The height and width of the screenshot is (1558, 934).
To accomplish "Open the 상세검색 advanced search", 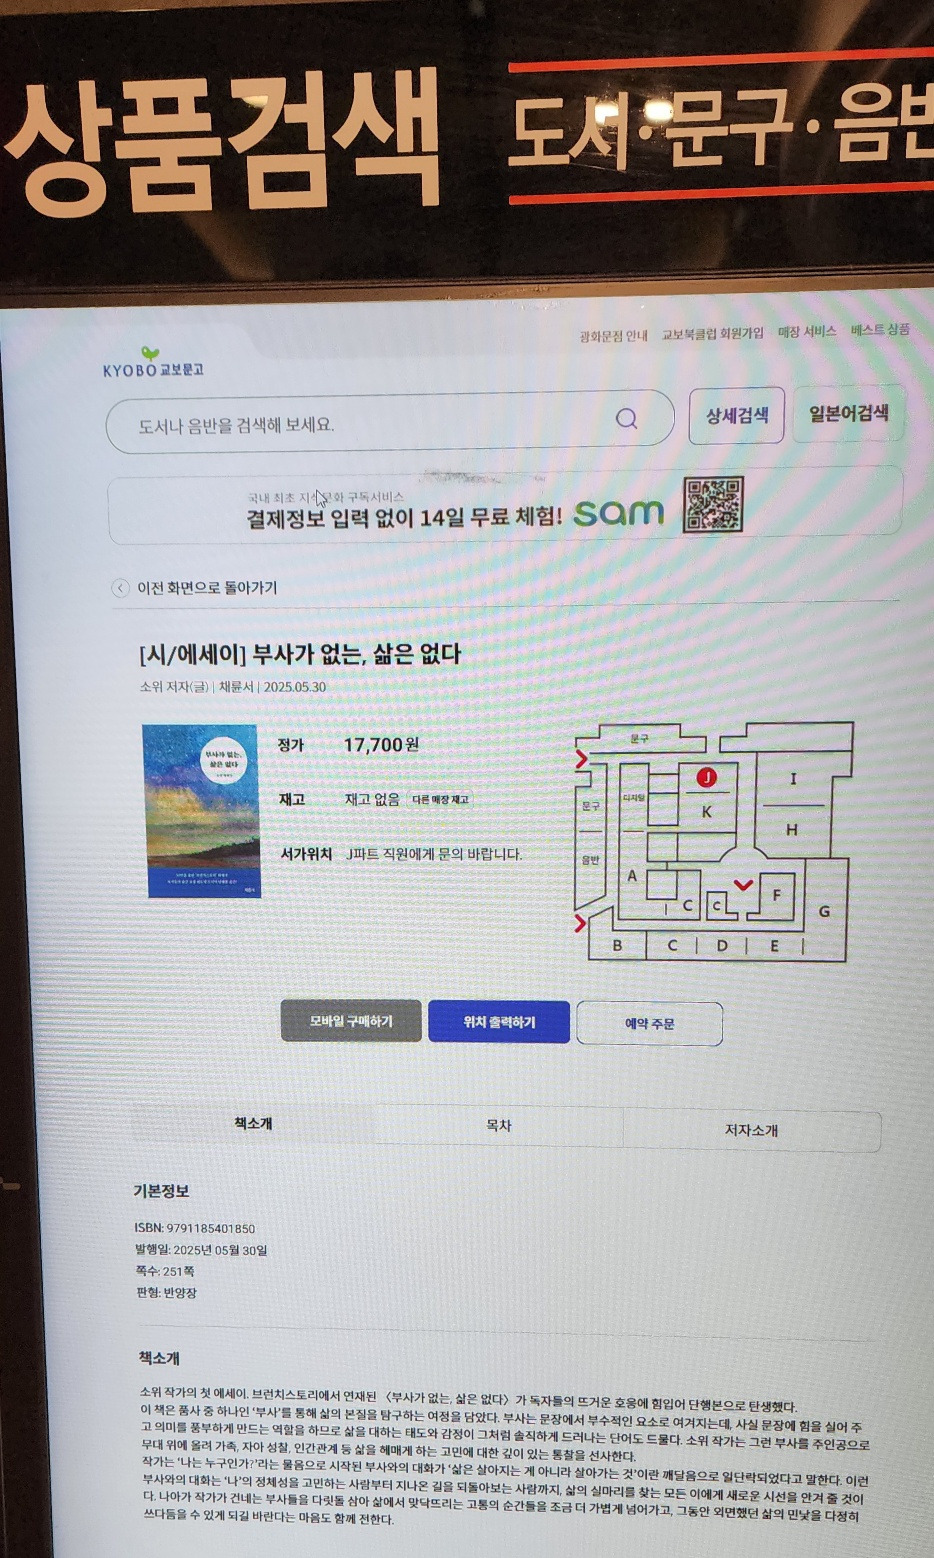I will pyautogui.click(x=737, y=416).
